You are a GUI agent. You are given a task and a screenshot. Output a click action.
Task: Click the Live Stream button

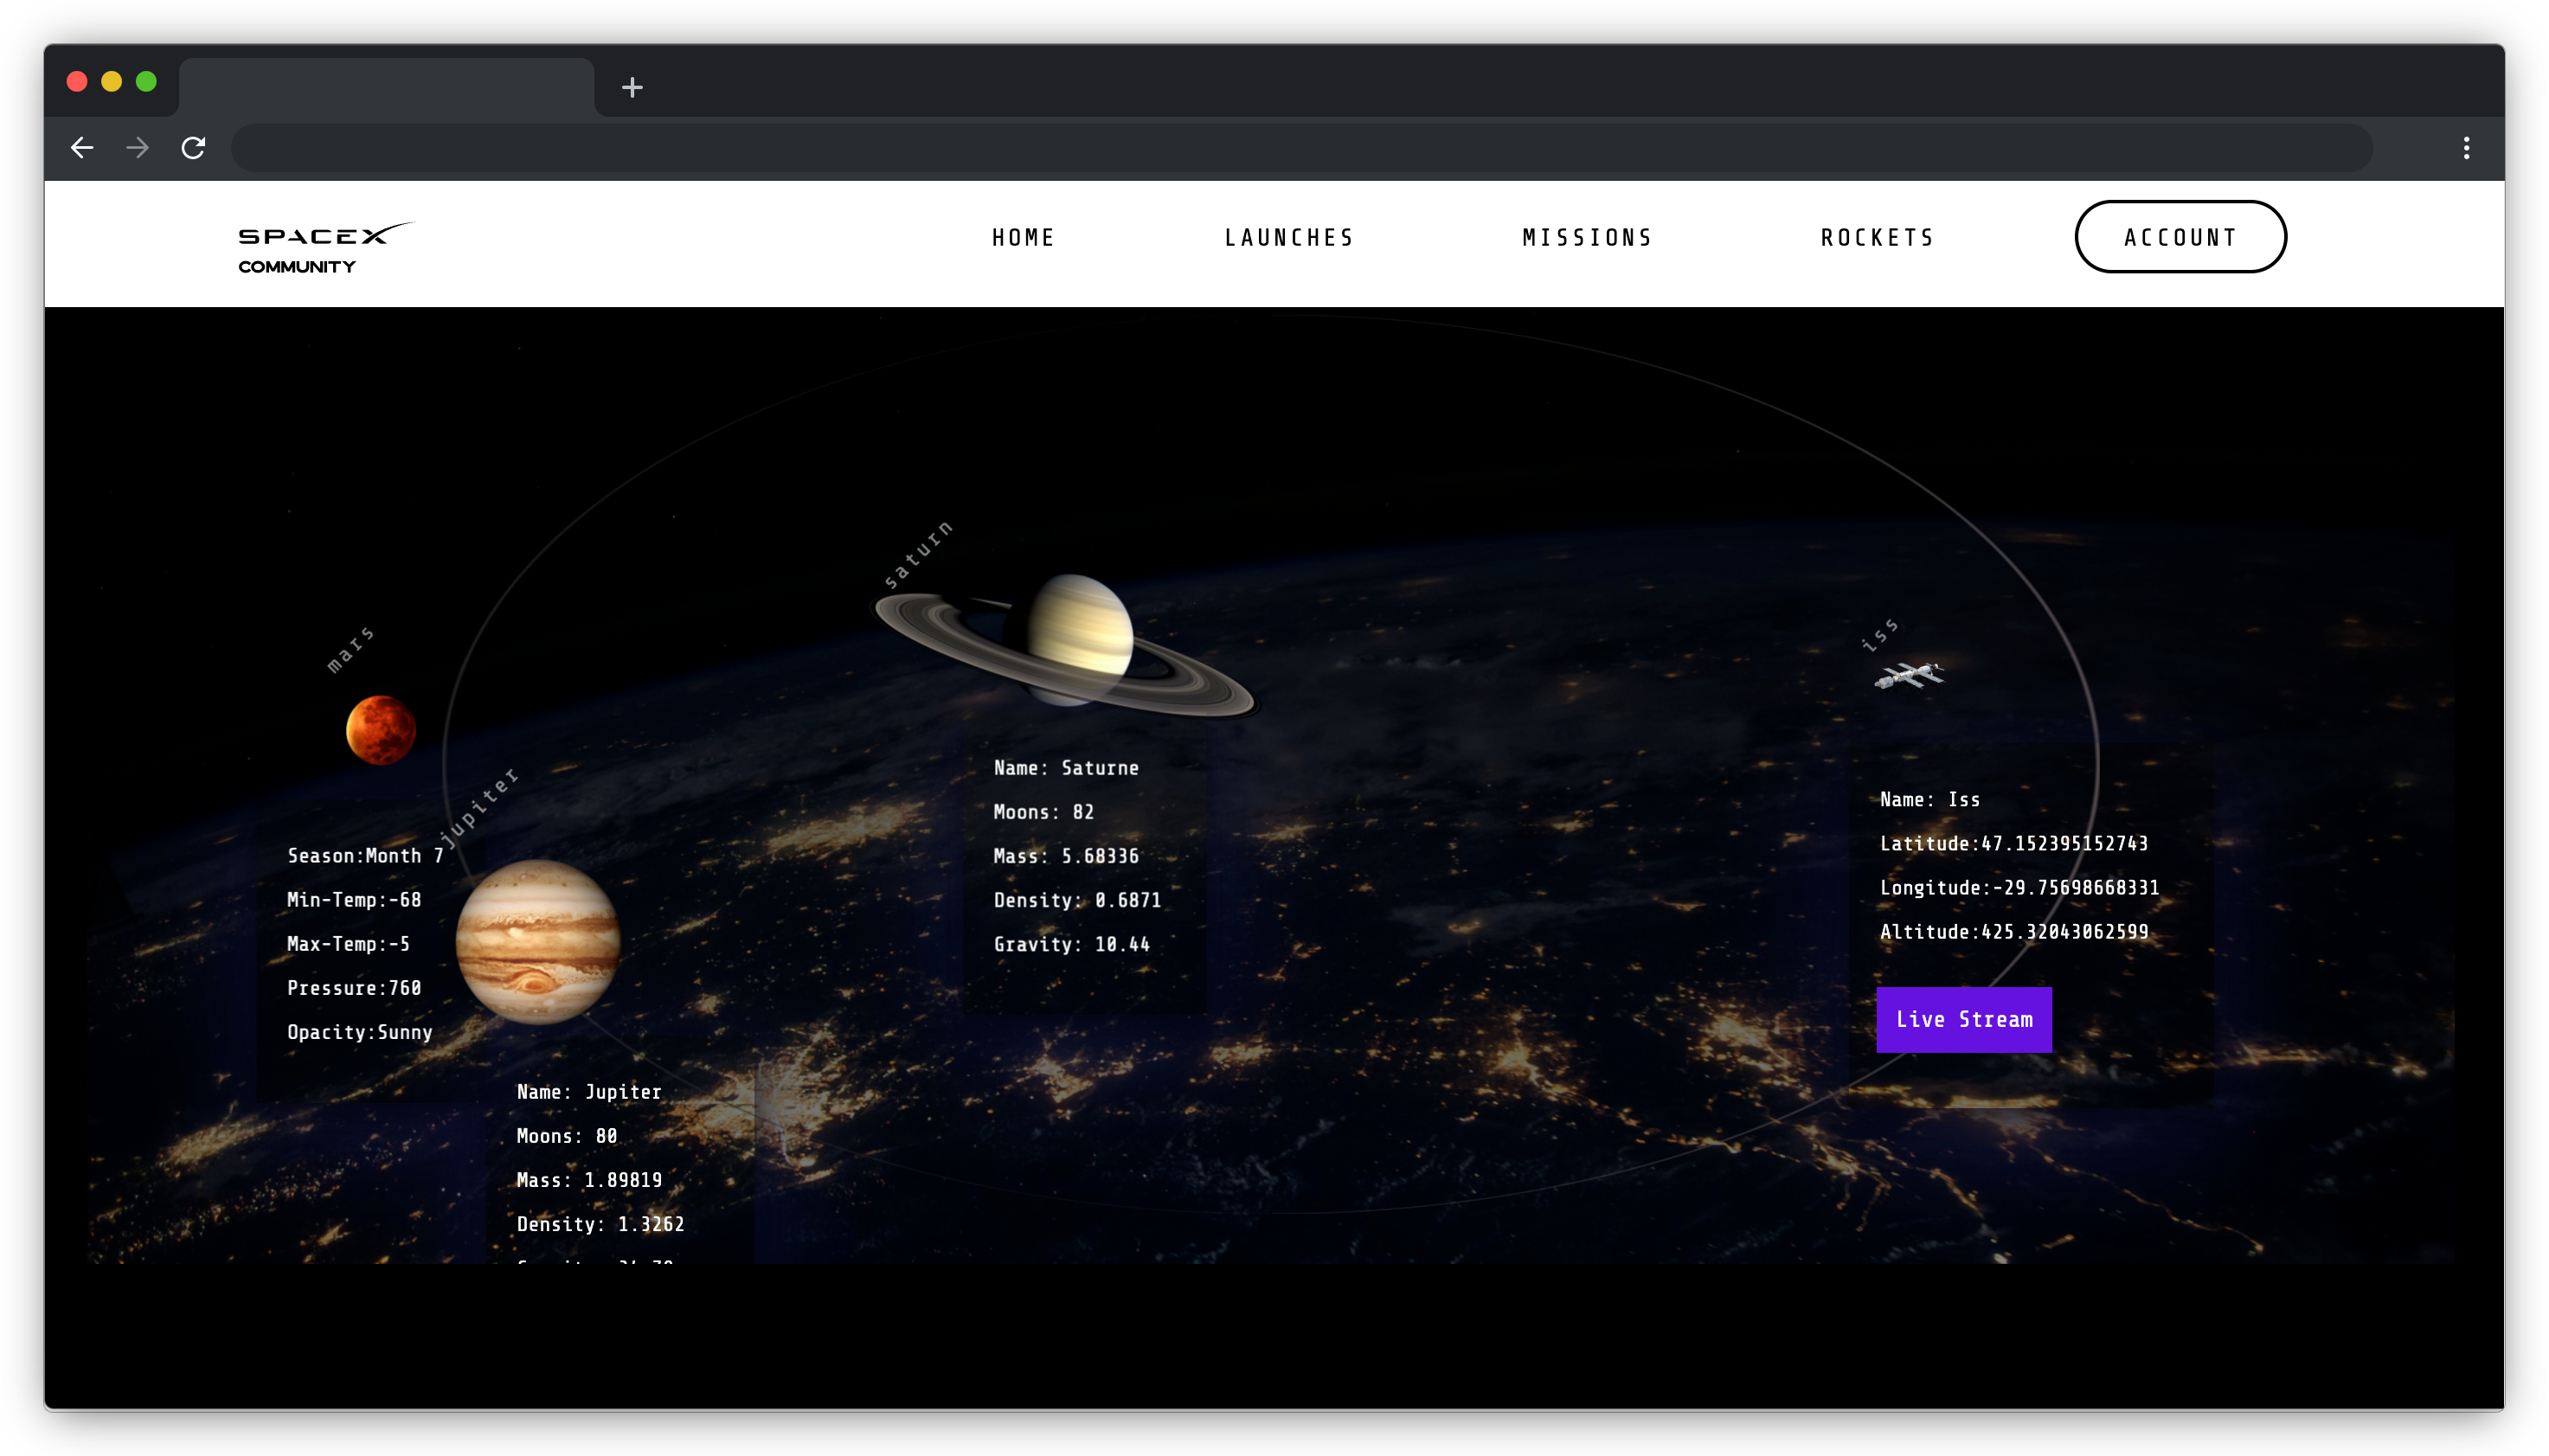1964,1018
